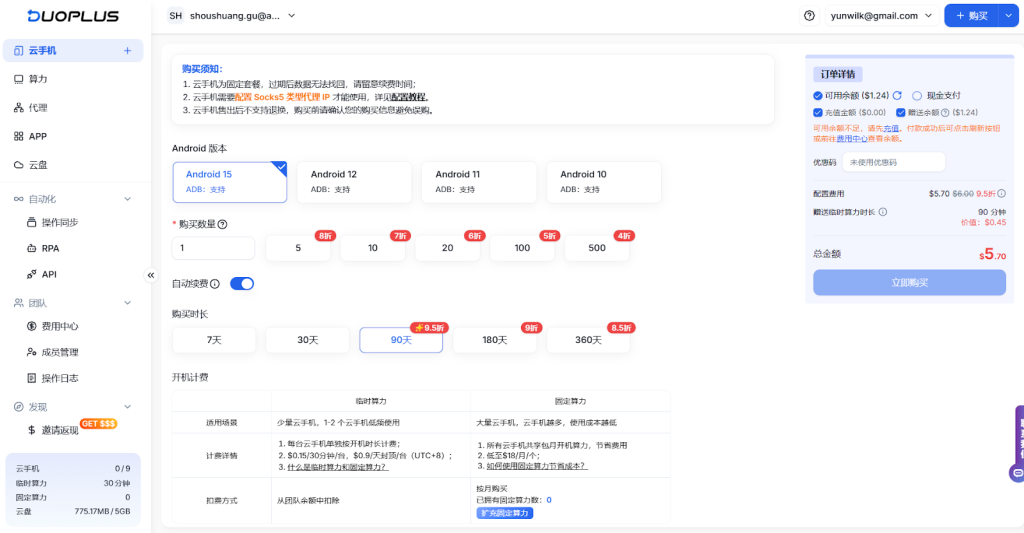Open 费用中心 in the sidebar
Image resolution: width=1024 pixels, height=533 pixels.
(x=59, y=326)
